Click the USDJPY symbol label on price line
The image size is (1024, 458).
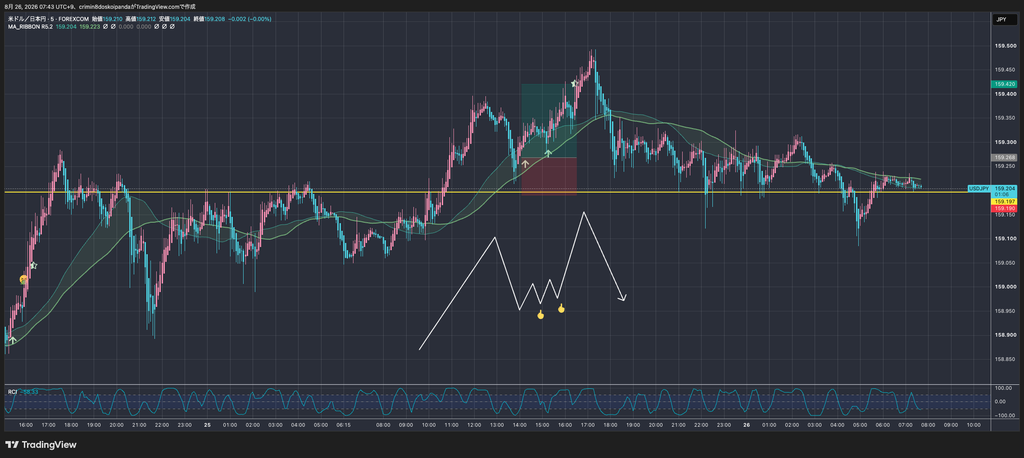[979, 188]
